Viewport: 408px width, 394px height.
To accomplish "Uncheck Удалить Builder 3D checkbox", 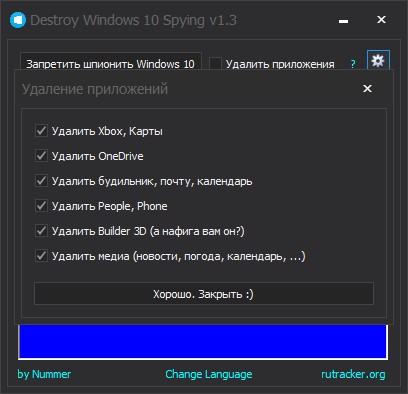I will point(41,231).
